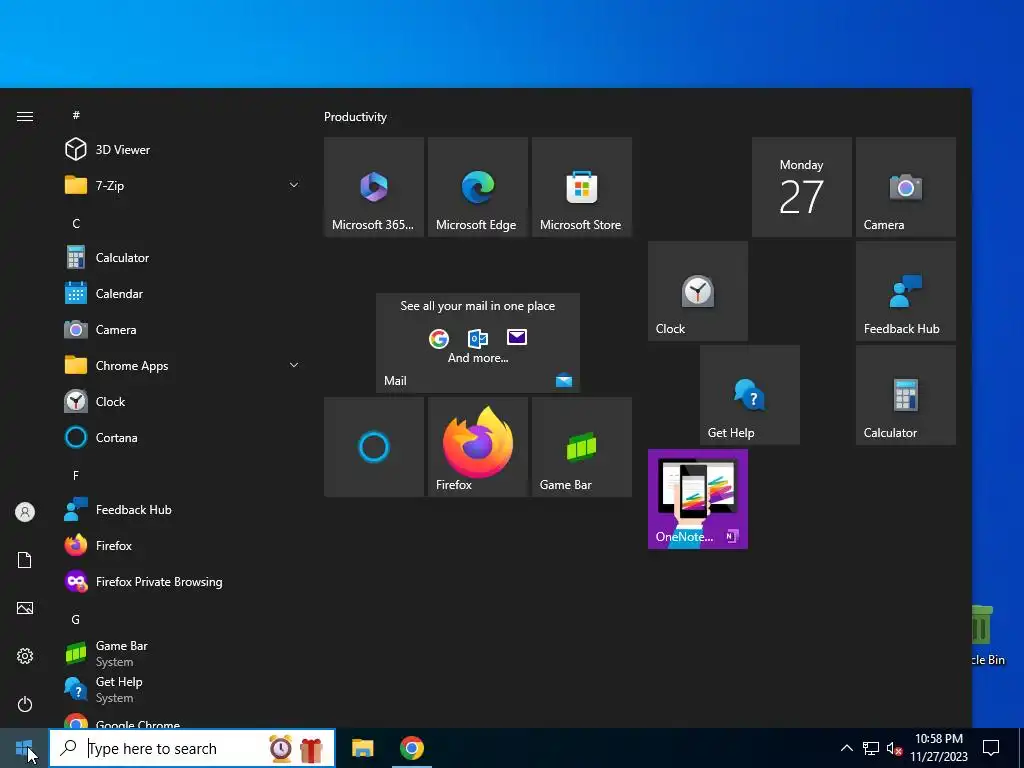1024x768 pixels.
Task: Open Get Help in the app list
Action: 183,690
